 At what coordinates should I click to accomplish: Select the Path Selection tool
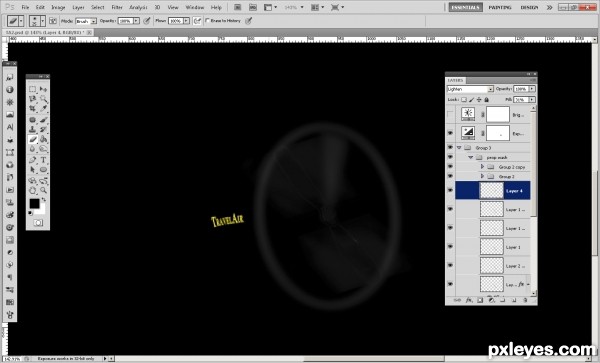(x=33, y=169)
